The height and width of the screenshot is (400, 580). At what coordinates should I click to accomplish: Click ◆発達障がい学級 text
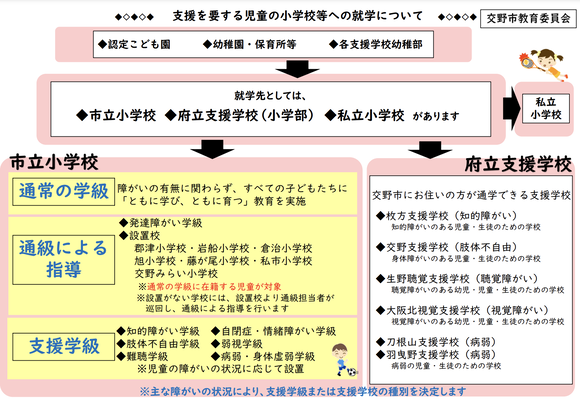pos(161,223)
